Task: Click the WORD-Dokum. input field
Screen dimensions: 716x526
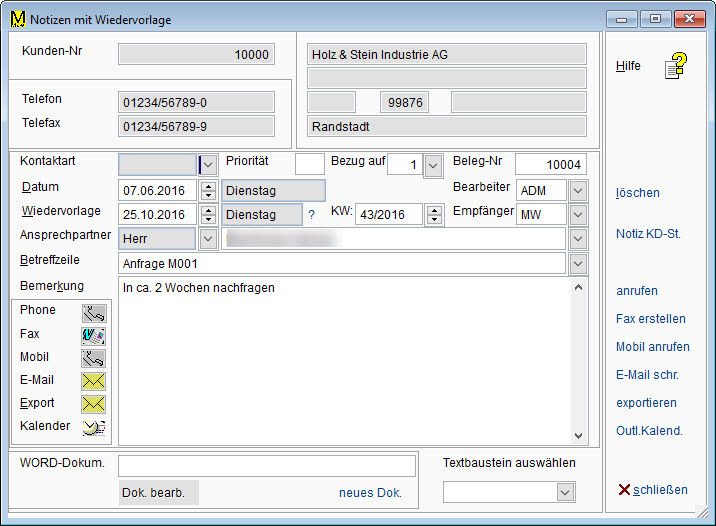Action: [267, 466]
